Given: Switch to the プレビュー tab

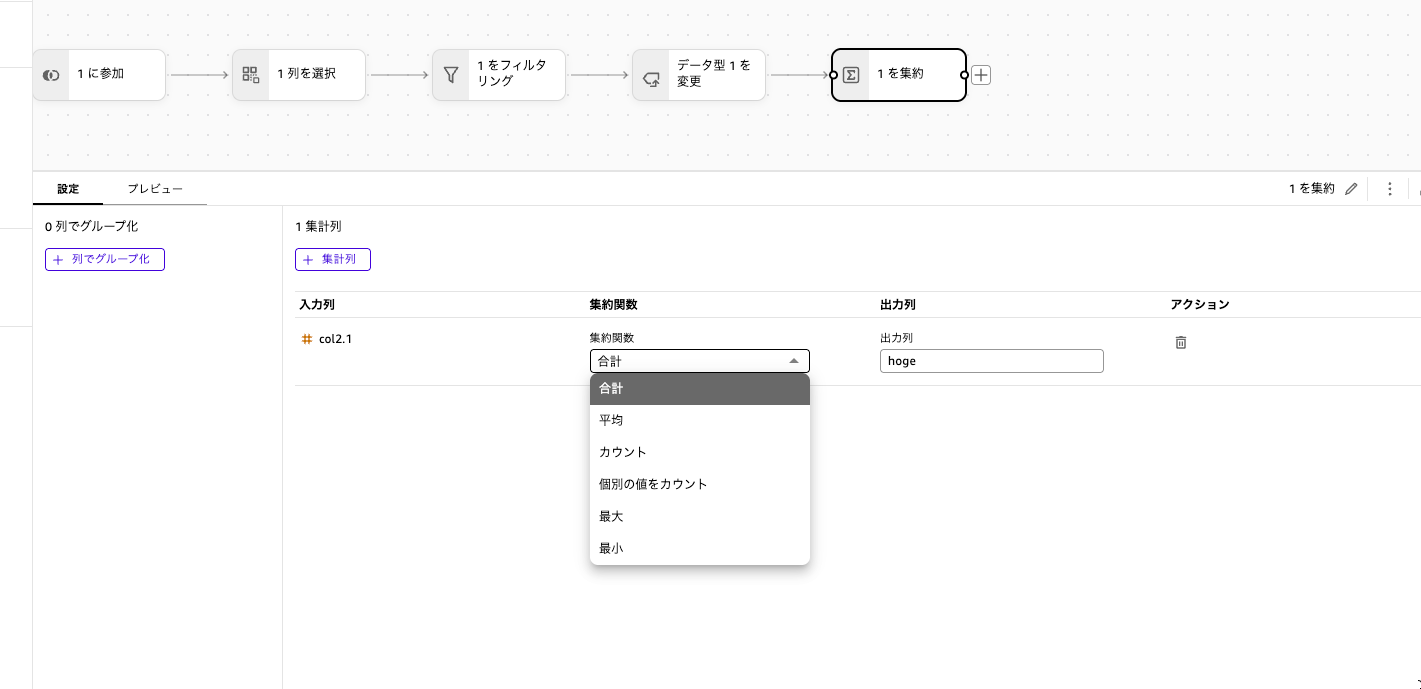Looking at the screenshot, I should point(155,189).
